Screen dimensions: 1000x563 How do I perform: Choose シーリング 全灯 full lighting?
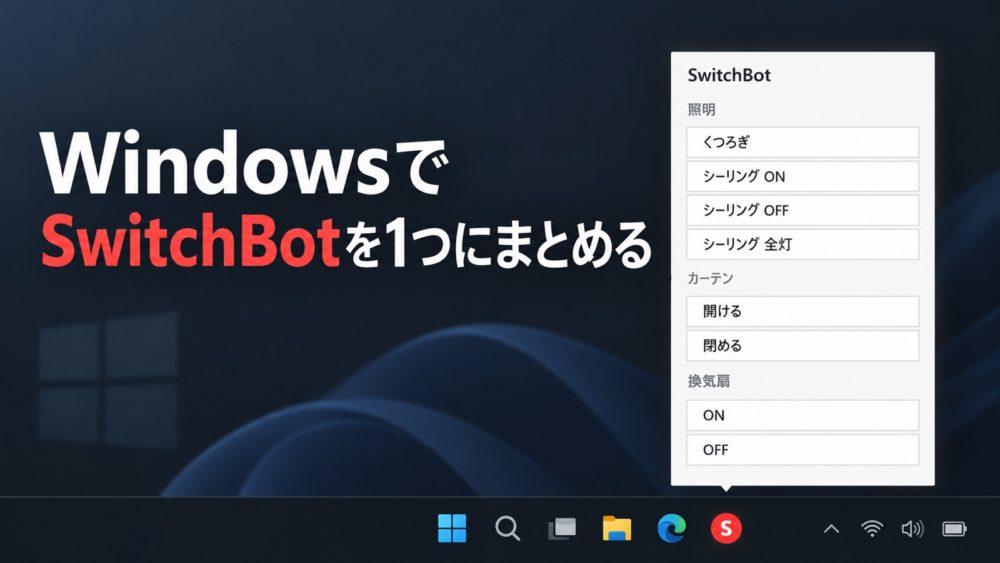coord(802,244)
